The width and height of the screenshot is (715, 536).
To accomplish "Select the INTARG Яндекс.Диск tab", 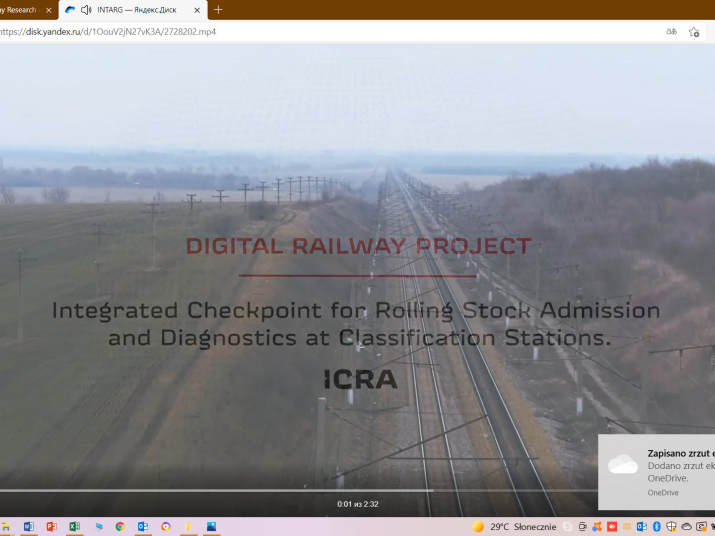I will point(135,10).
